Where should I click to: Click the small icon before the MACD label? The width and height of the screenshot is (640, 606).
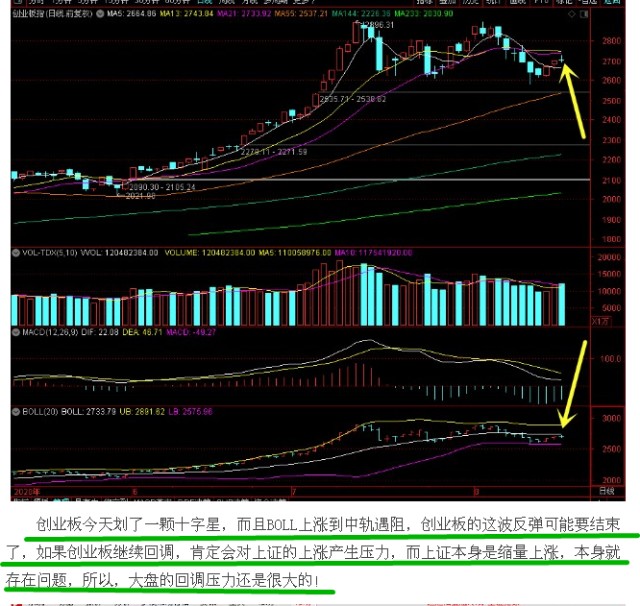(x=15, y=331)
